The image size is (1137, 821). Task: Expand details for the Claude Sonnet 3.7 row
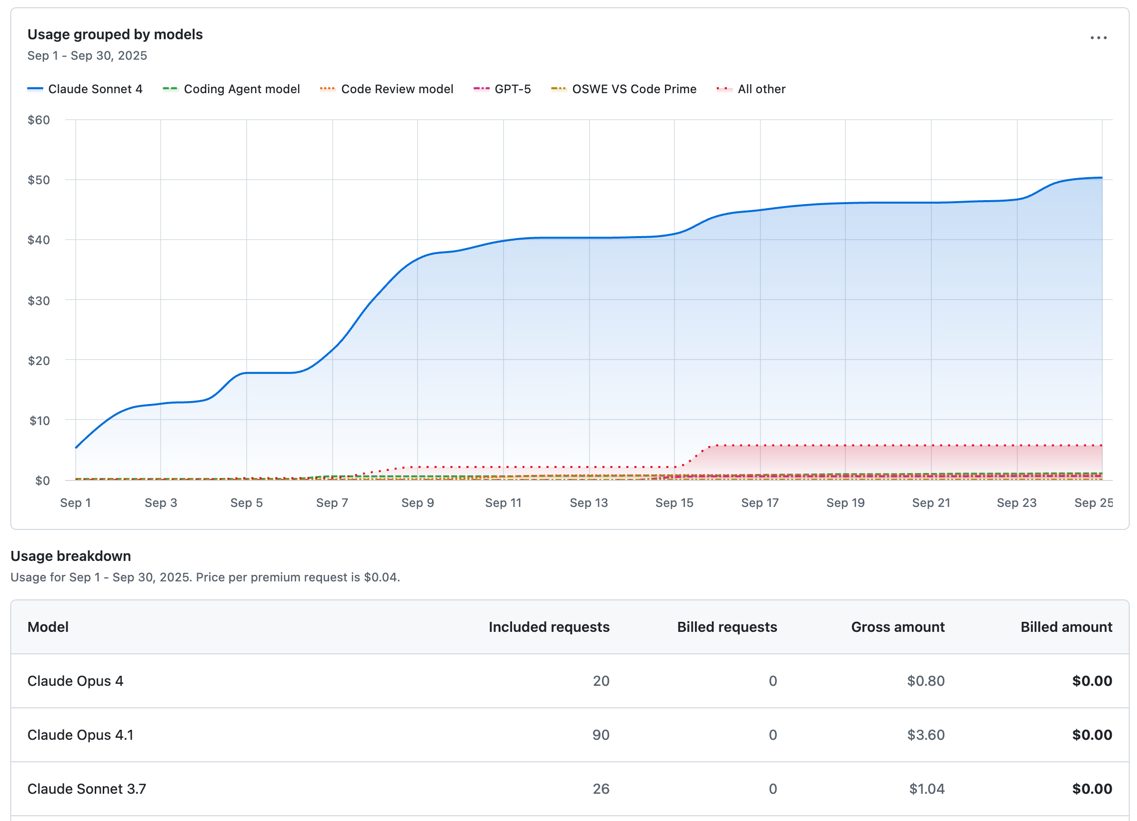pos(87,789)
